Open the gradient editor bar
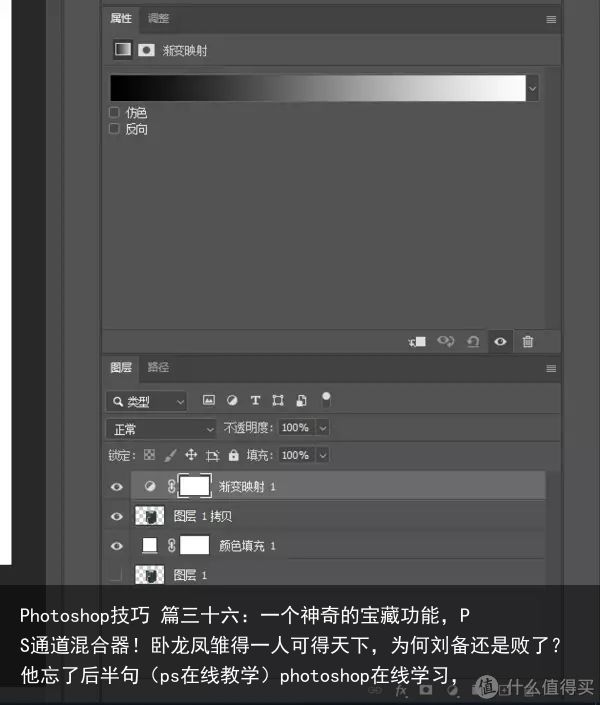Image resolution: width=600 pixels, height=705 pixels. tap(318, 88)
